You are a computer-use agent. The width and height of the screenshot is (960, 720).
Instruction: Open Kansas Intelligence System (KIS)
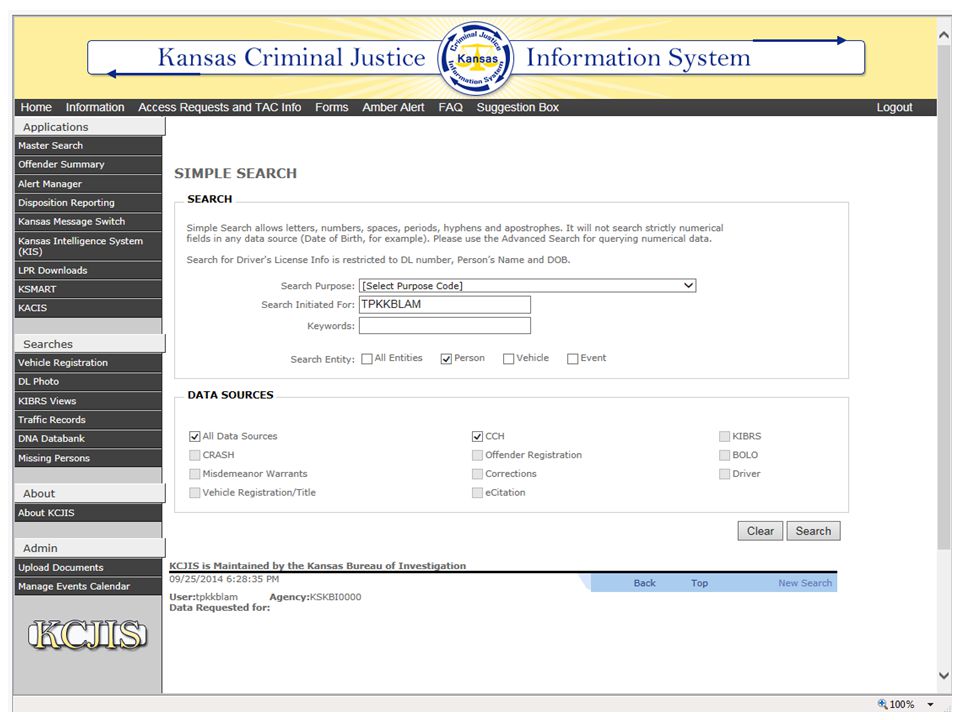click(x=88, y=246)
